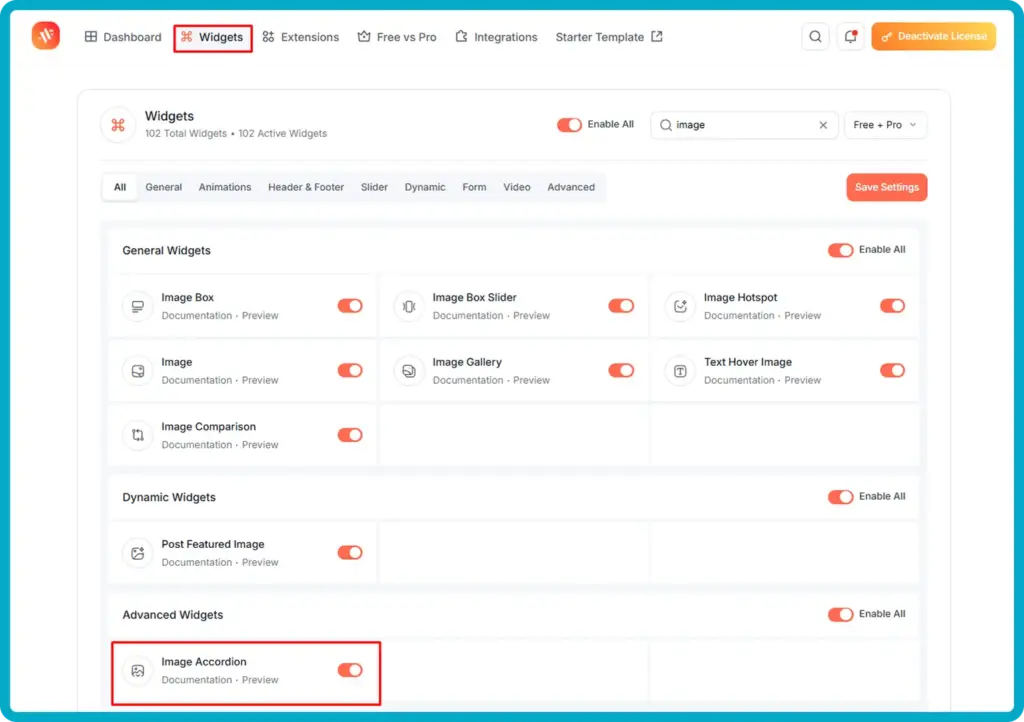The image size is (1024, 722).
Task: Open Documentation link under Image Gallery
Action: coord(468,380)
